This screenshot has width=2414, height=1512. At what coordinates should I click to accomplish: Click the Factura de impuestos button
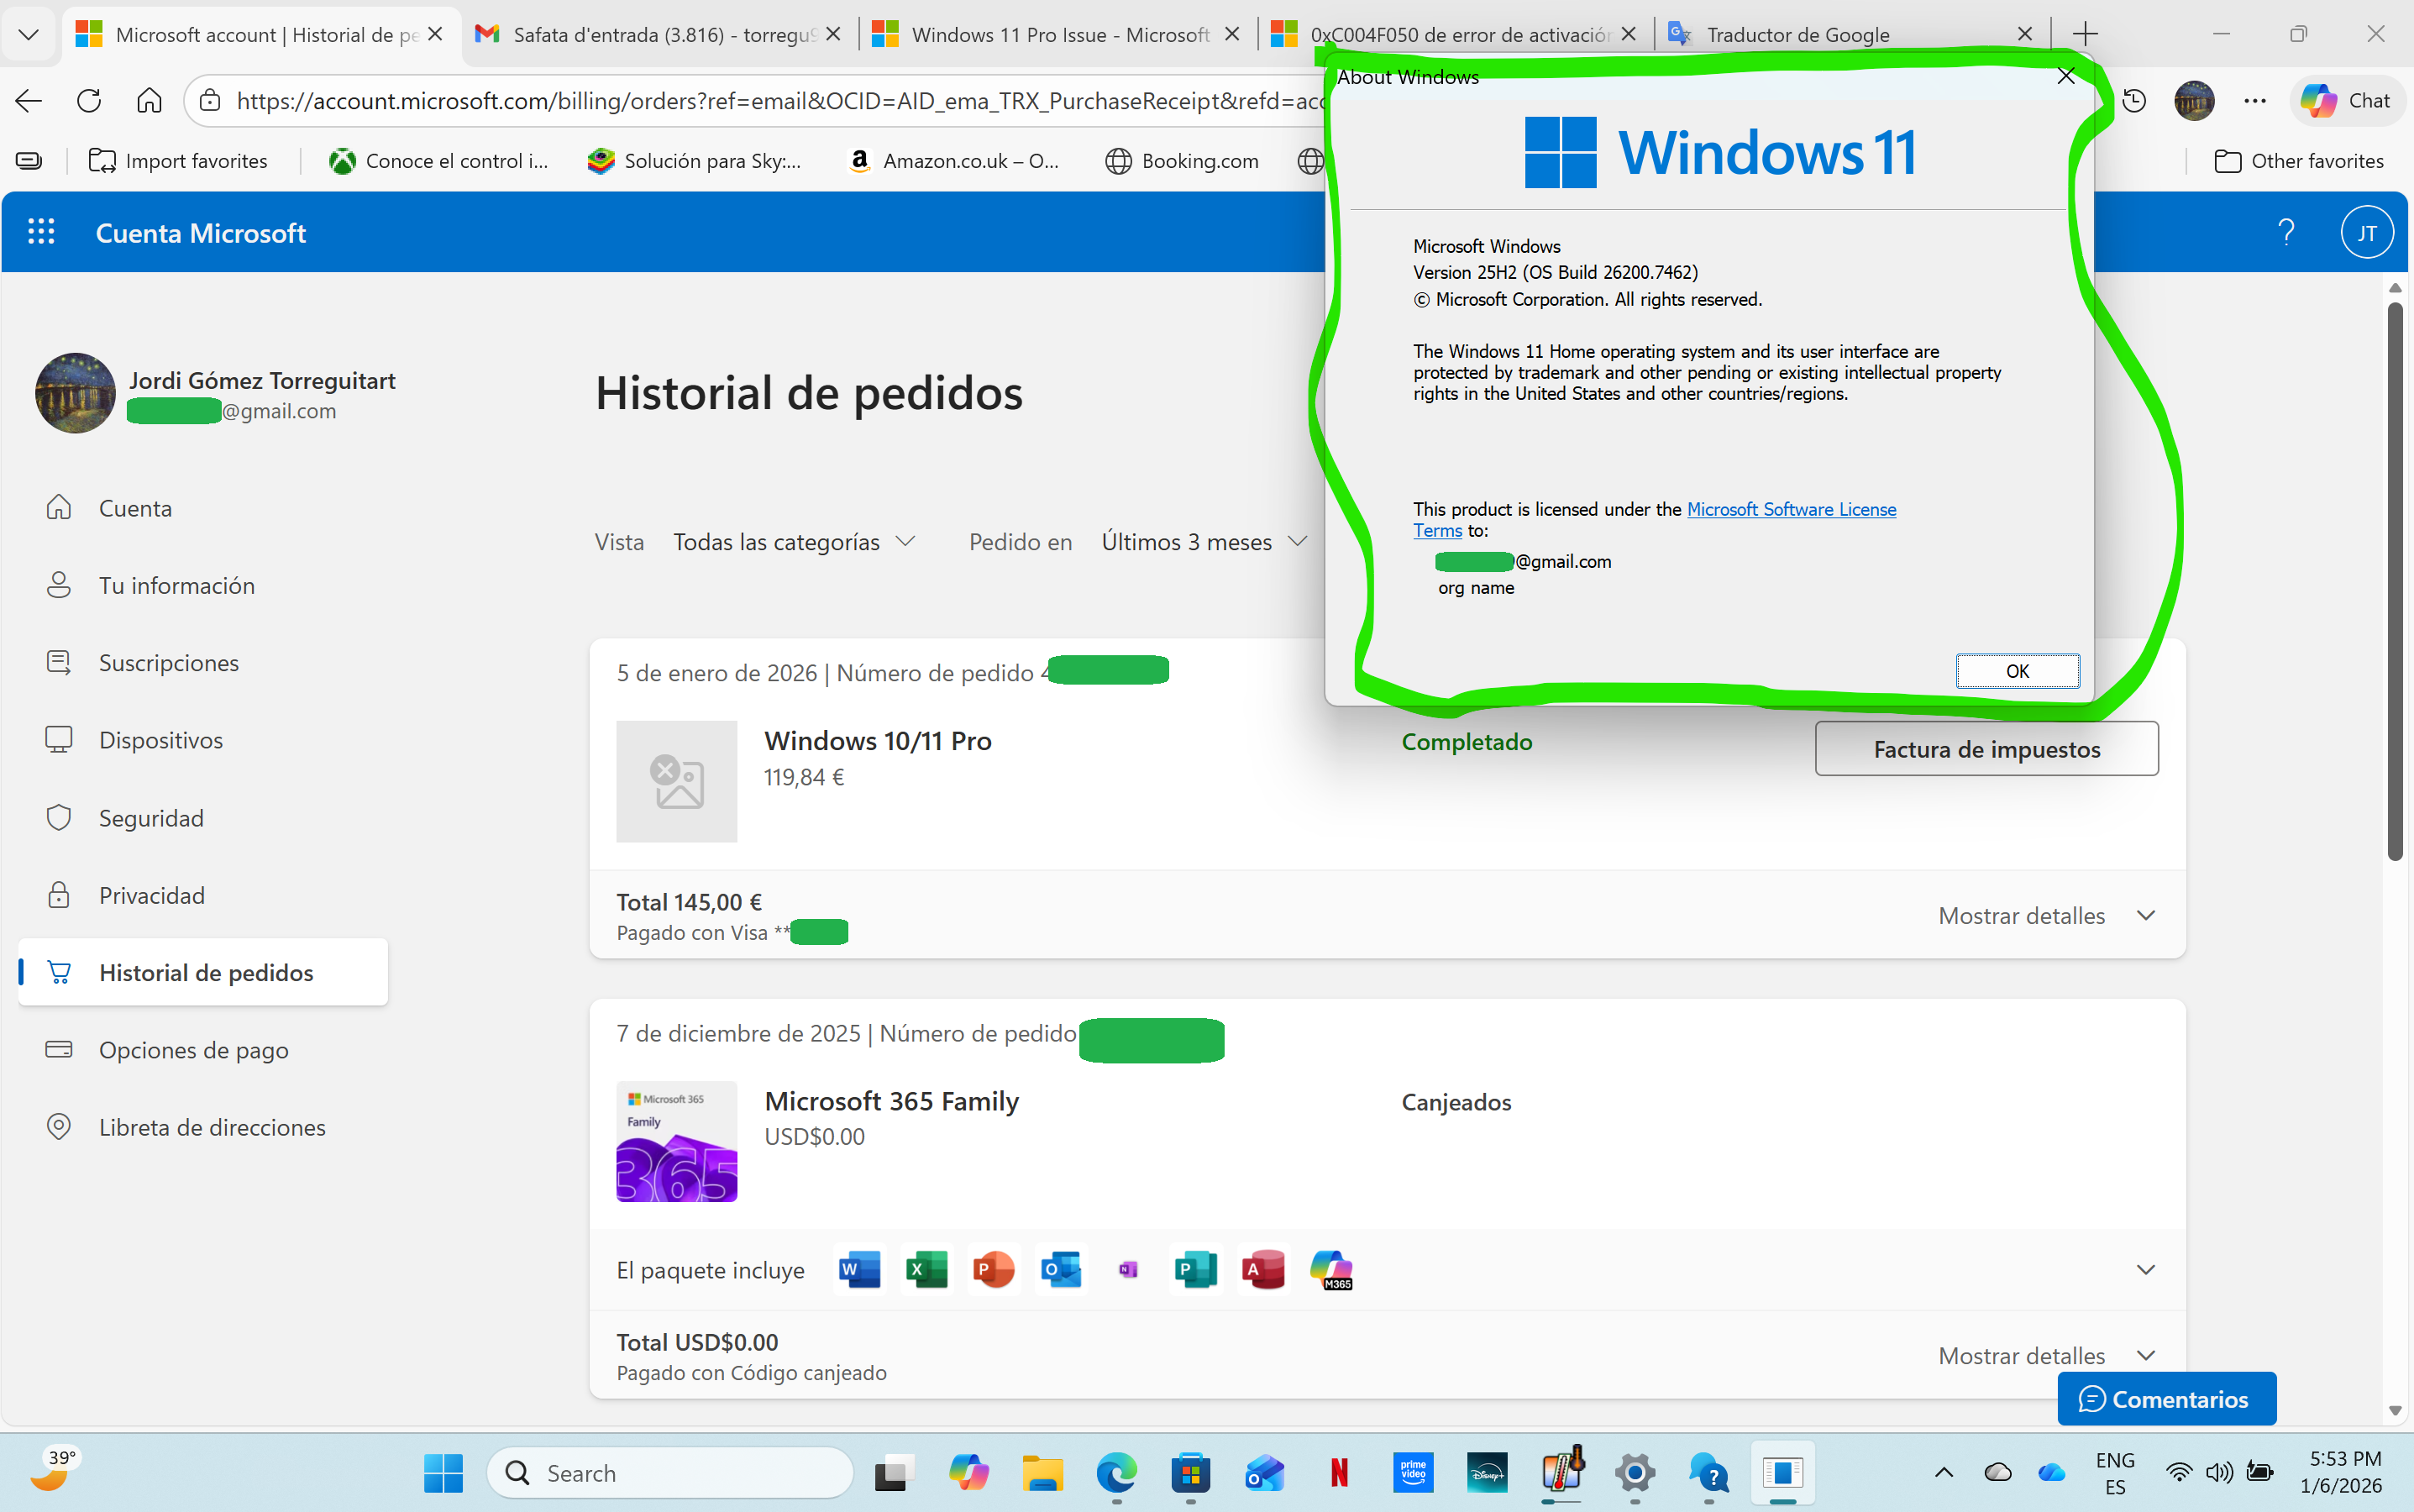pos(1986,749)
